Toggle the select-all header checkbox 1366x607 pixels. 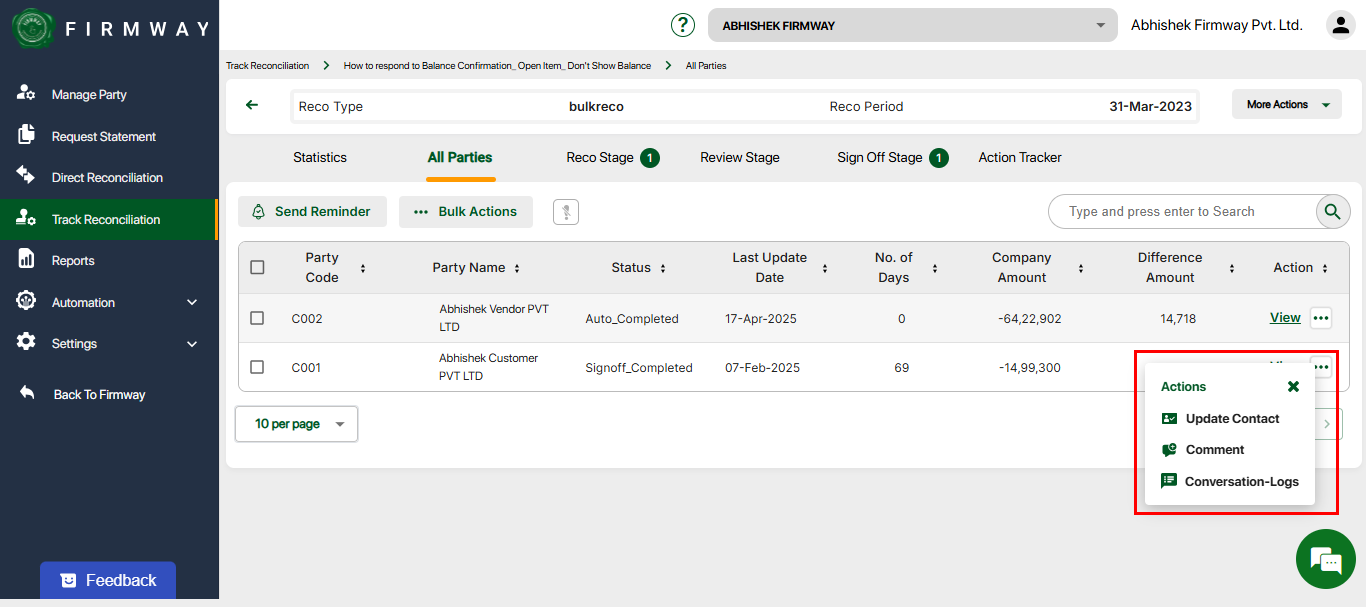[x=257, y=267]
